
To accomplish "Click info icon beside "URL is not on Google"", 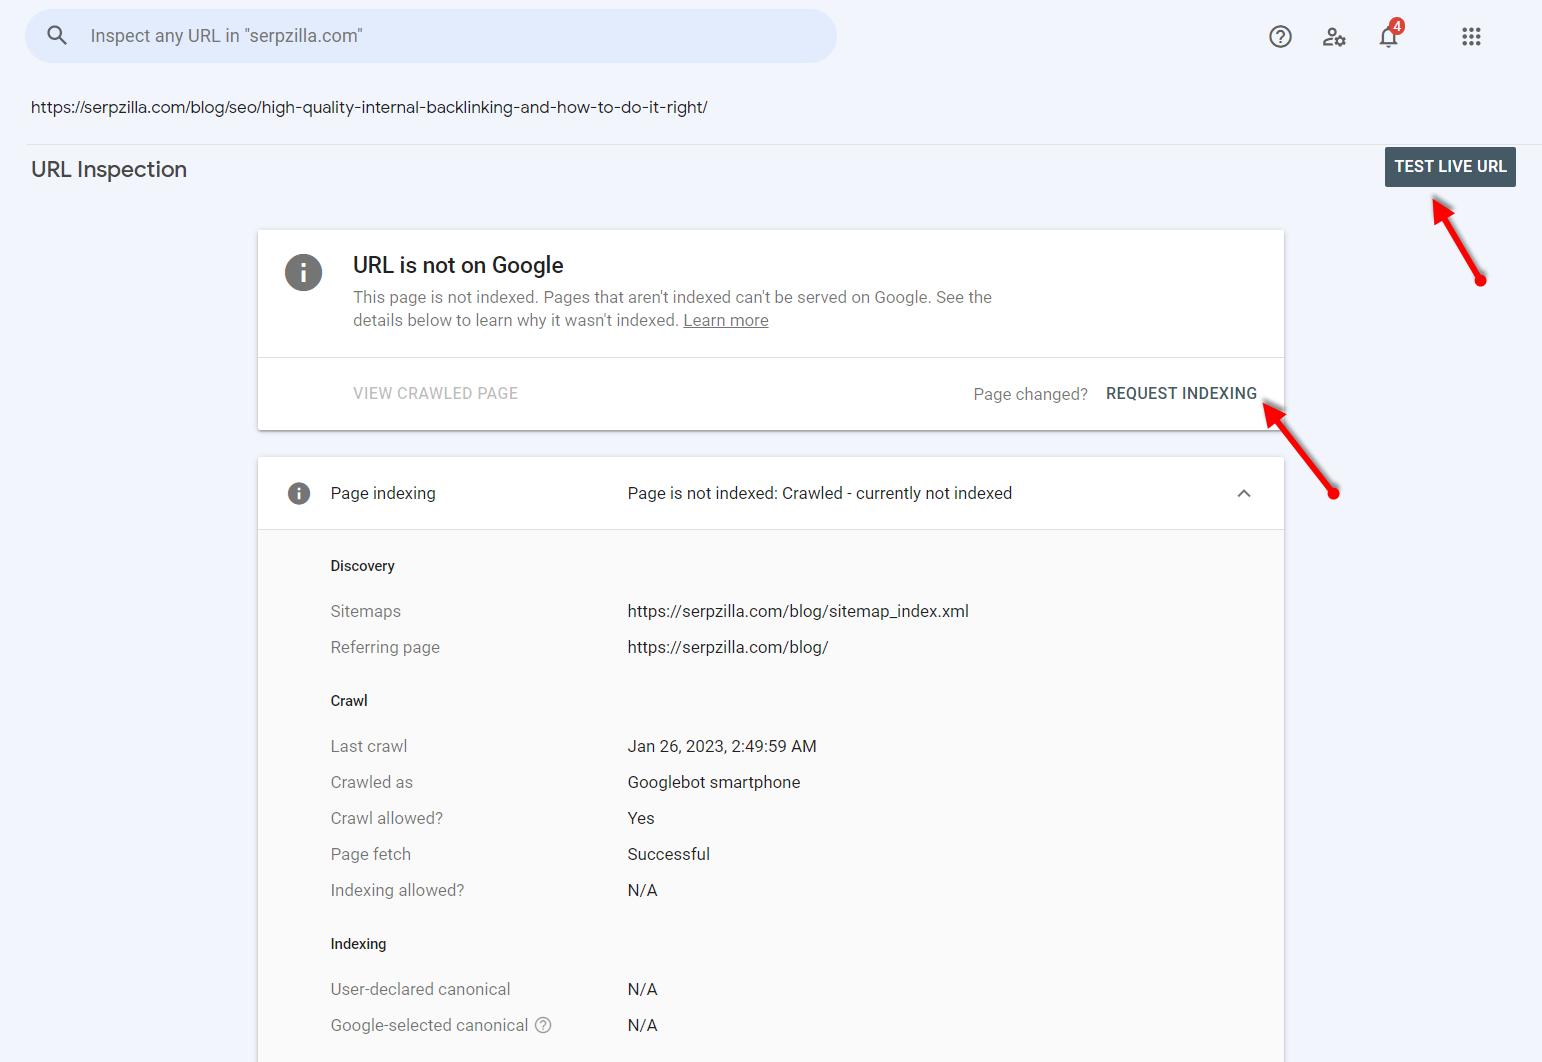I will pyautogui.click(x=303, y=272).
